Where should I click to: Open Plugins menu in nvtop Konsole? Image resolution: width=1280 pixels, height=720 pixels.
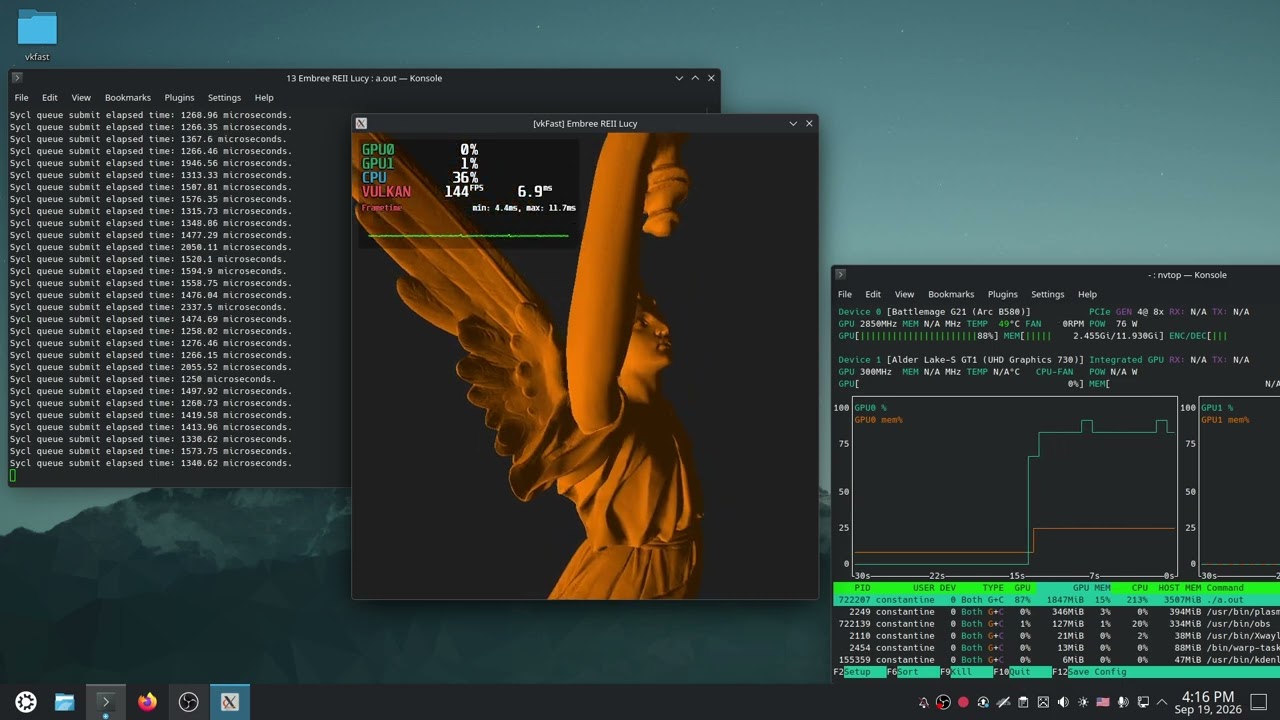(x=1003, y=295)
